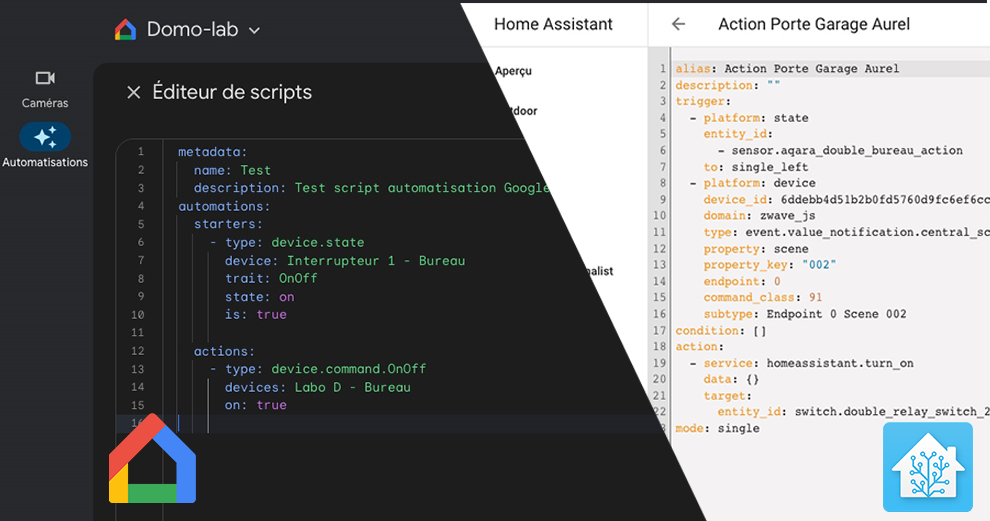Click the property_key "002" line

[770, 265]
